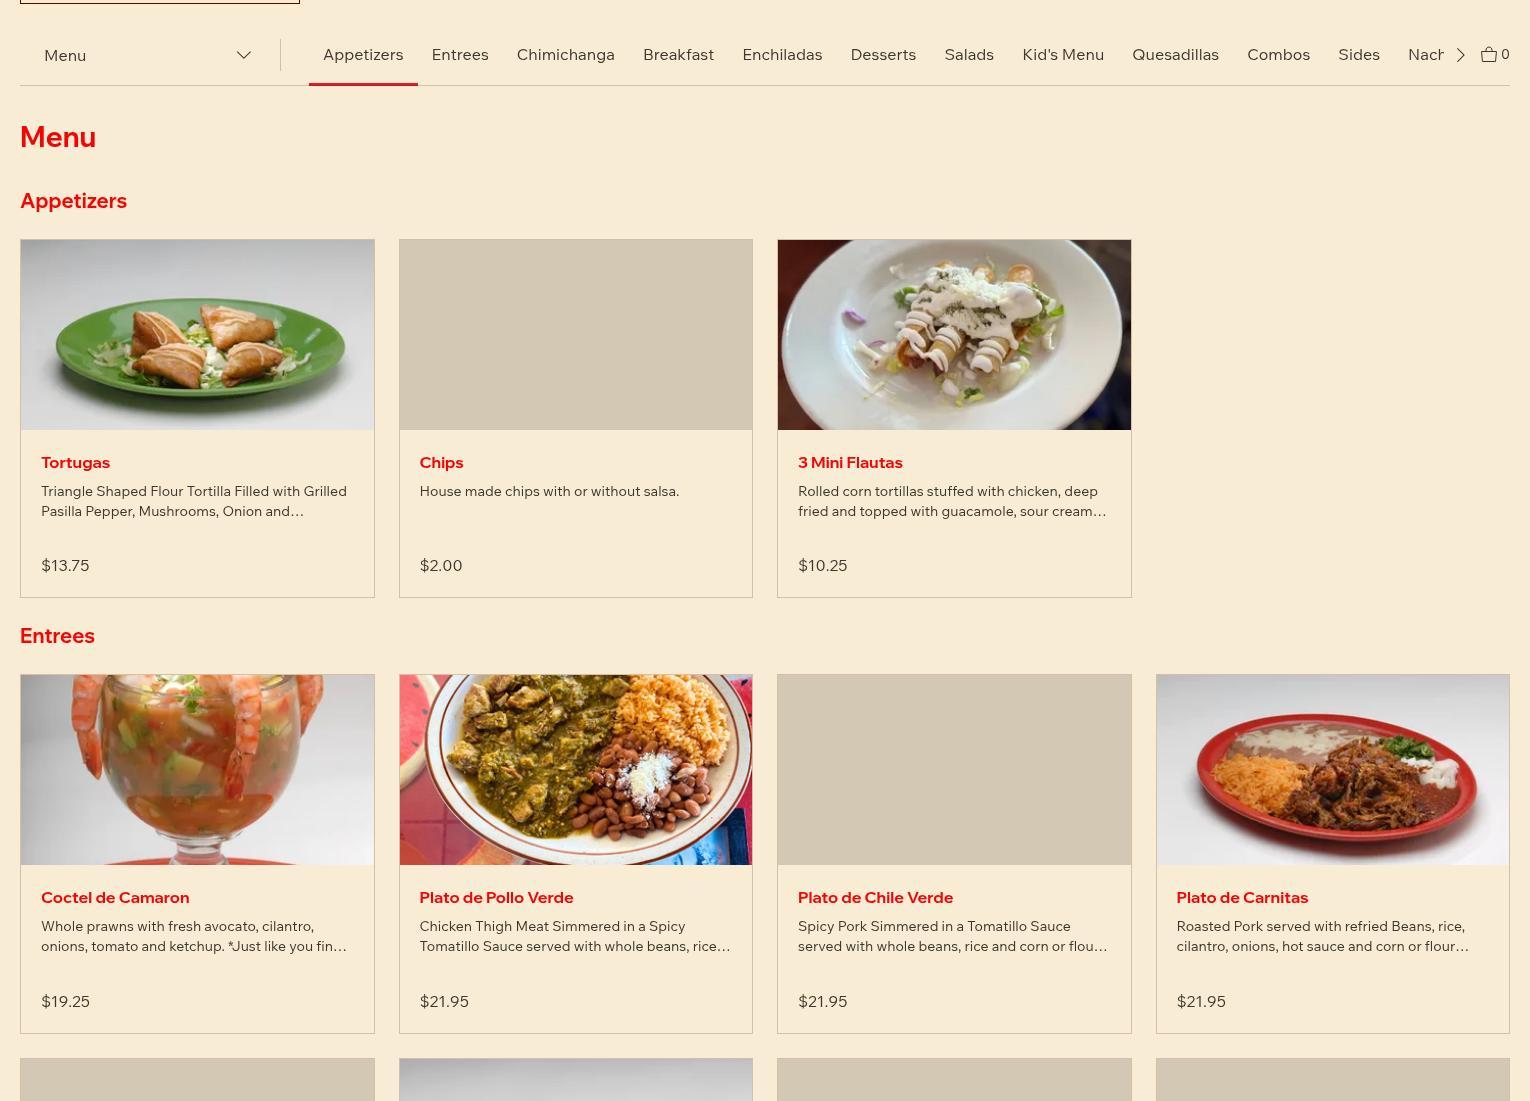Click the 3 Mini Flautas dish image
This screenshot has width=1530, height=1101.
tap(954, 335)
